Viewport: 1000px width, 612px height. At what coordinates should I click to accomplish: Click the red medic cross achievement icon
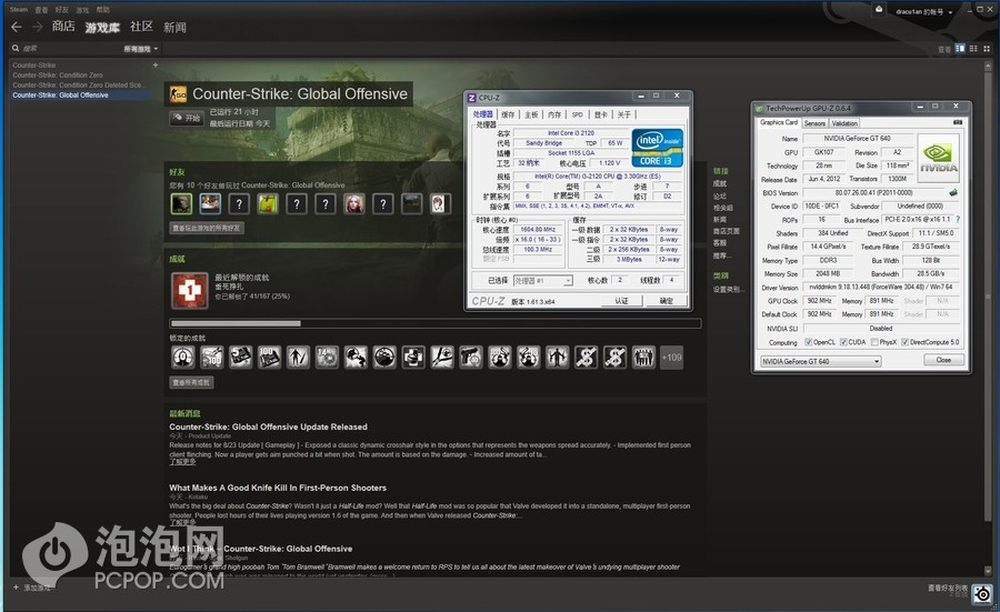point(189,291)
